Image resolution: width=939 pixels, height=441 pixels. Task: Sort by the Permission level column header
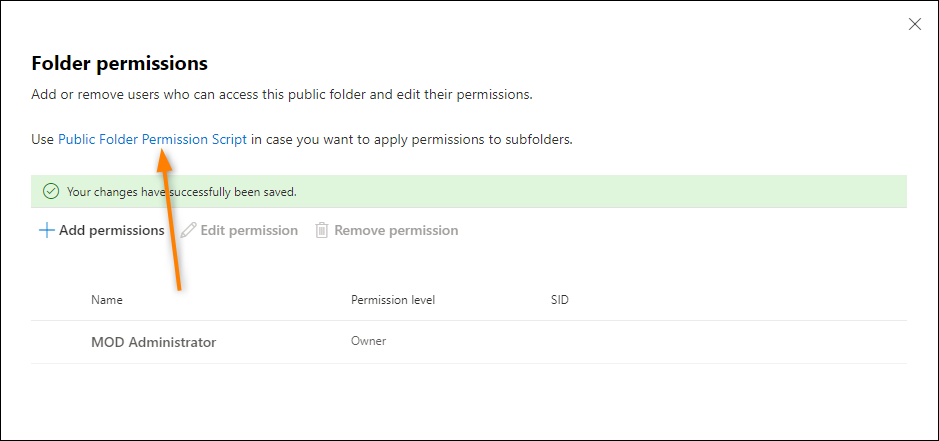[393, 300]
